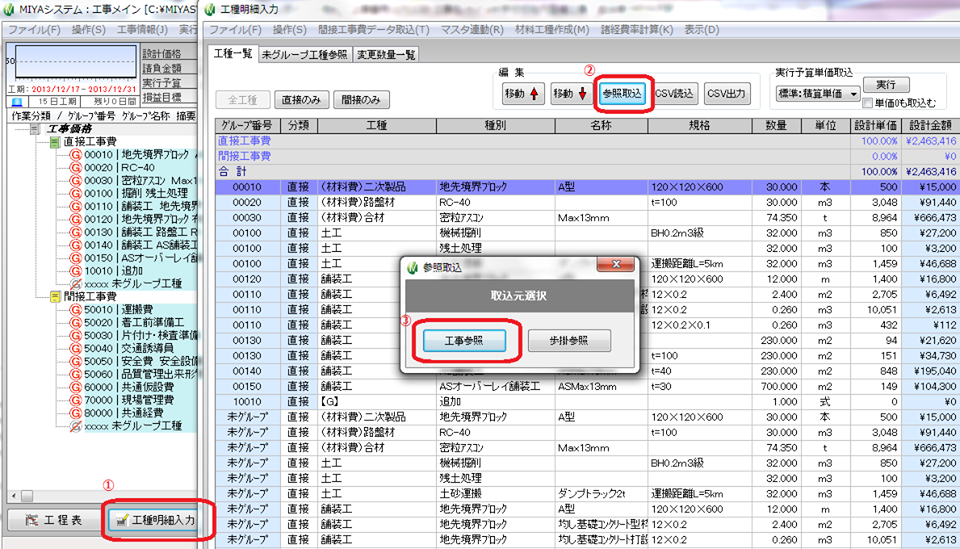Click the G icon of group 00030
960x549 pixels.
pyautogui.click(x=75, y=181)
